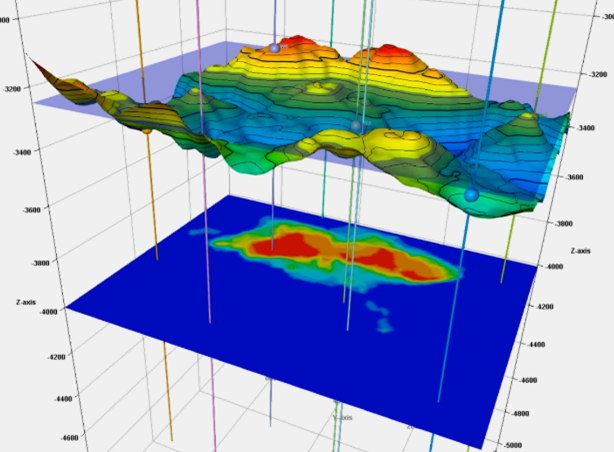The width and height of the screenshot is (614, 452).
Task: Click the orange marker sphere on the orange well line
Action: pyautogui.click(x=147, y=128)
